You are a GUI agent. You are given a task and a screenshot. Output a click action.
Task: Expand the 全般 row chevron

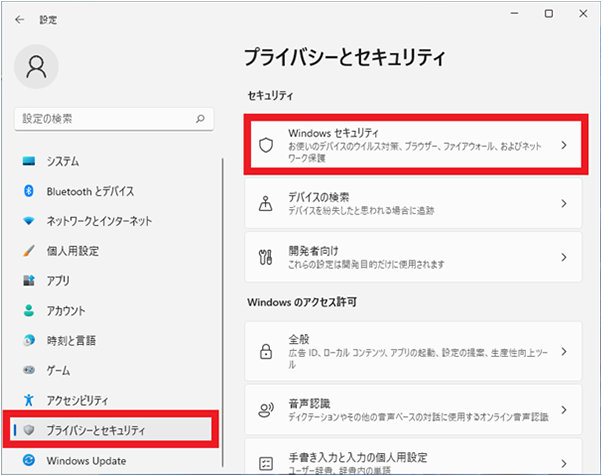tap(564, 351)
